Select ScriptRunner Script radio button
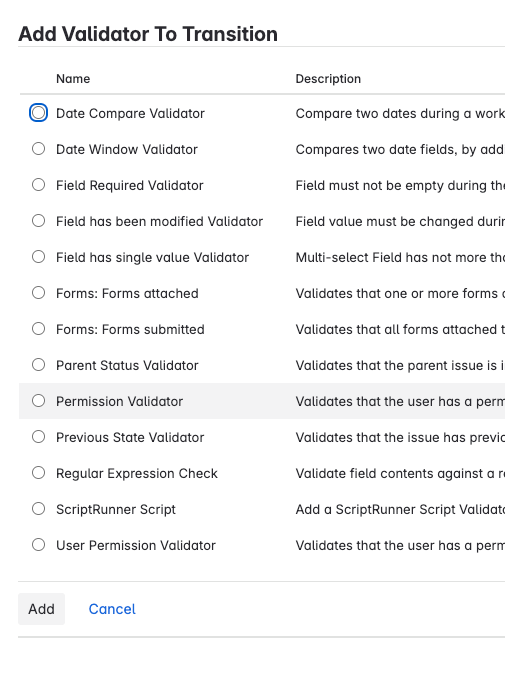This screenshot has width=505, height=688. [39, 509]
